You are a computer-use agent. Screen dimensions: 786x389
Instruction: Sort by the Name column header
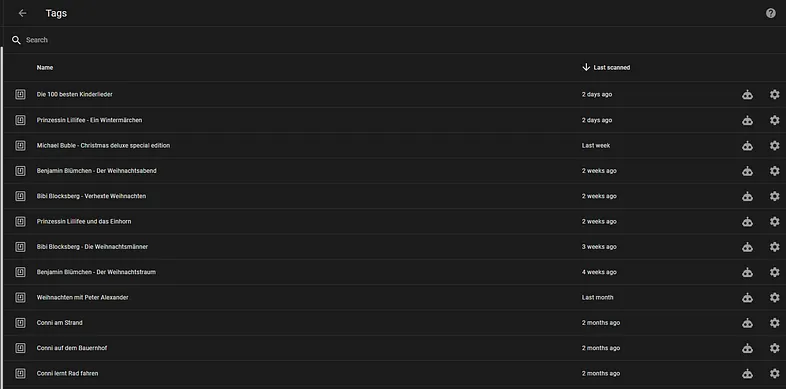(45, 67)
